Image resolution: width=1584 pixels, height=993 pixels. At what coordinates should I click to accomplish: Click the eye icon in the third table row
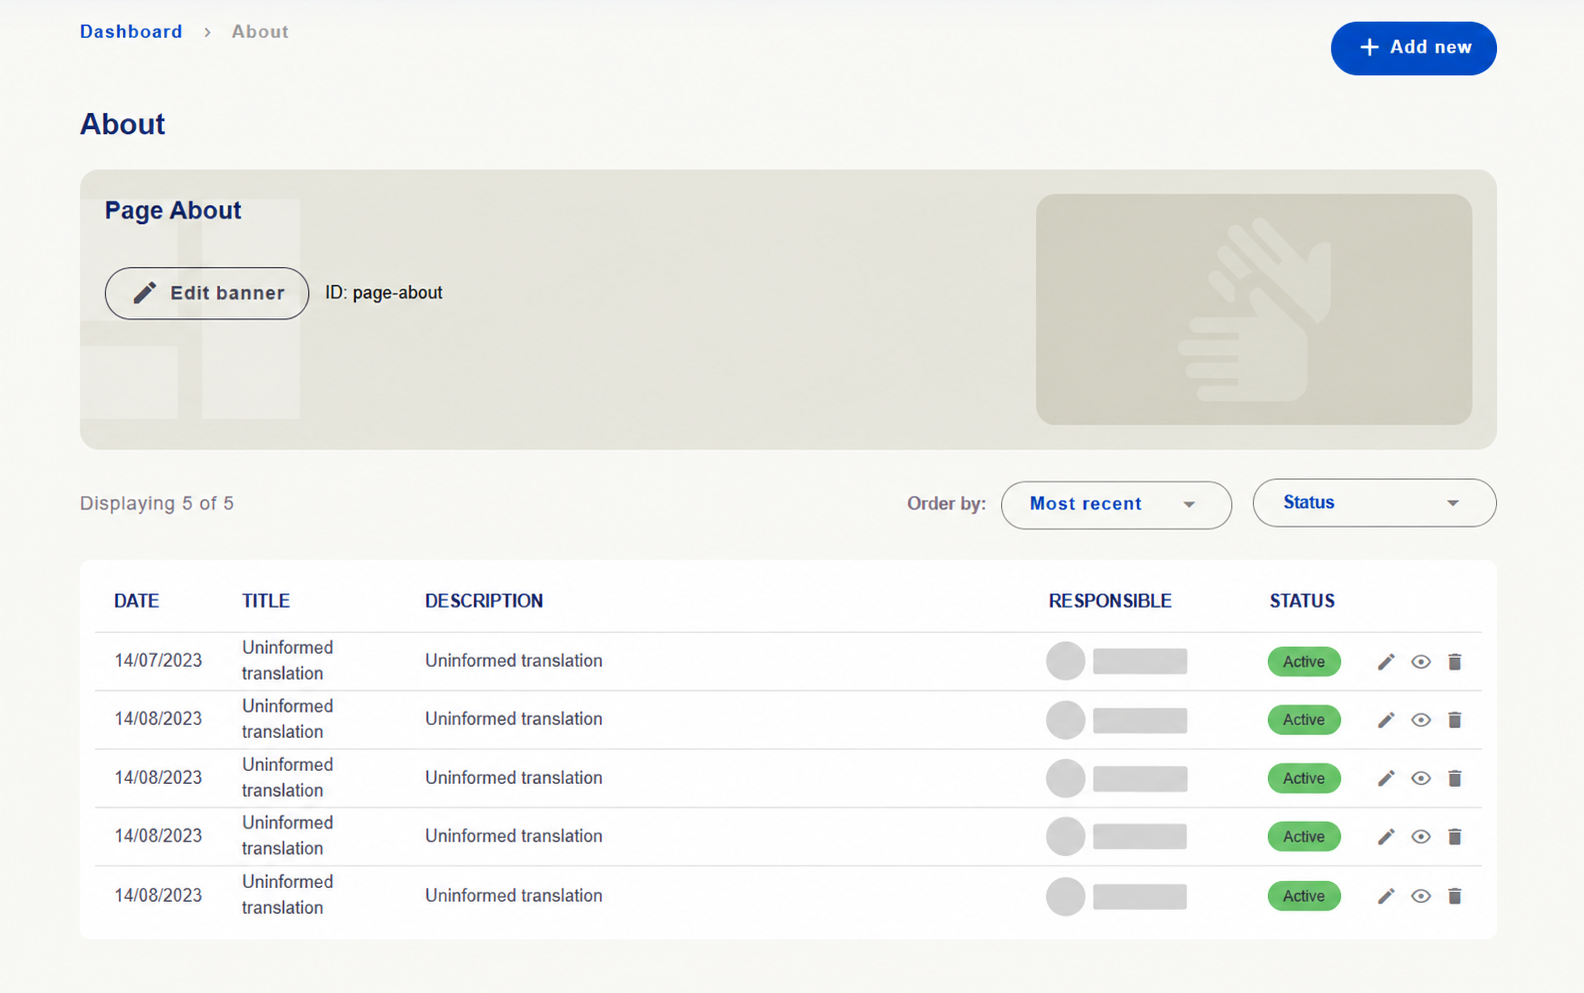click(1420, 778)
